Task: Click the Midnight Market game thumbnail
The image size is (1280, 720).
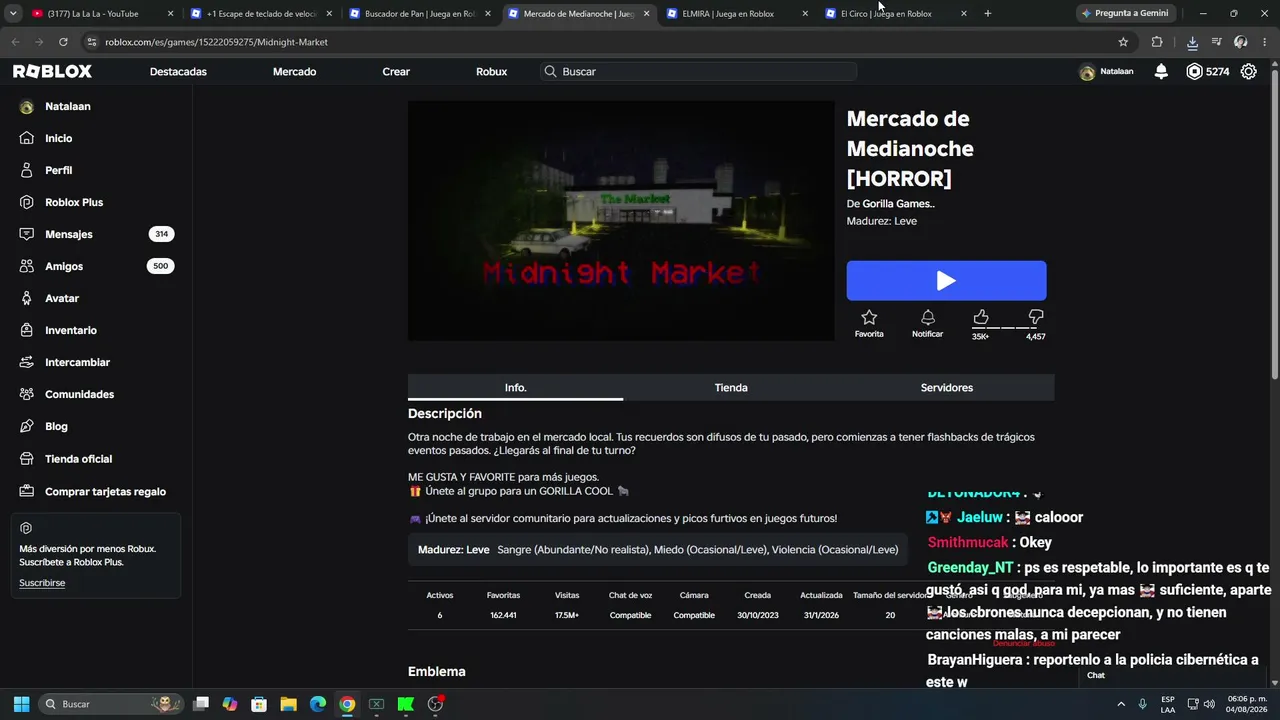Action: [621, 221]
